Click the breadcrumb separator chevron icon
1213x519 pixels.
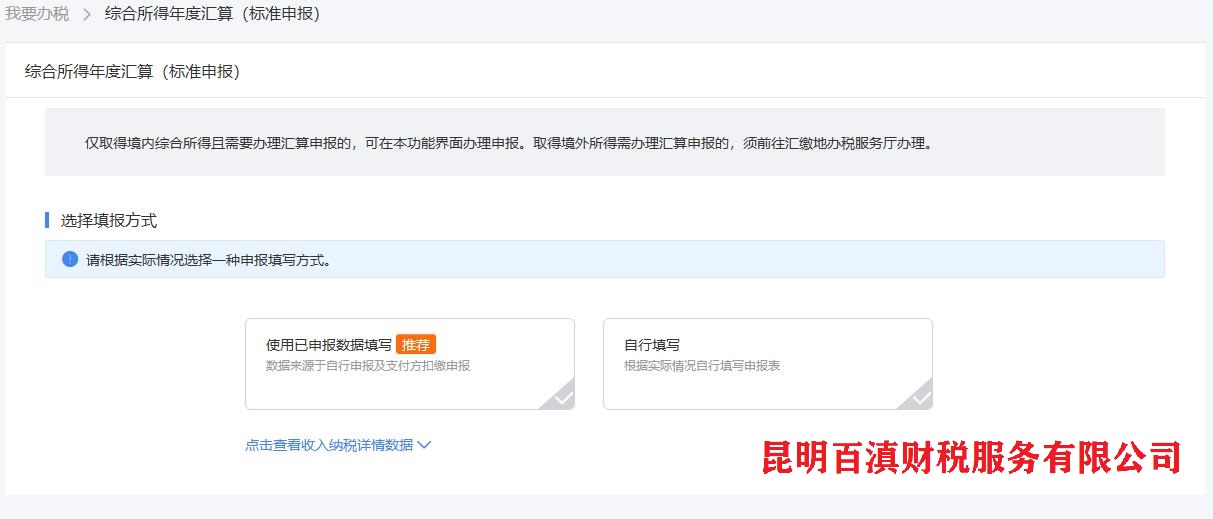[87, 15]
